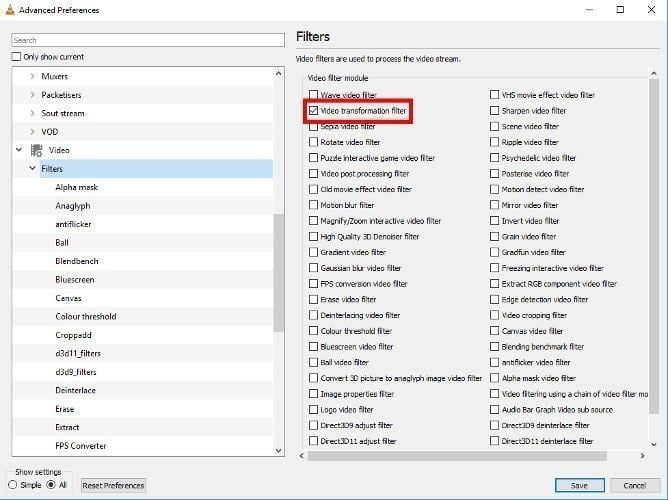
Task: Click the filter list scroll right arrow
Action: (x=642, y=456)
